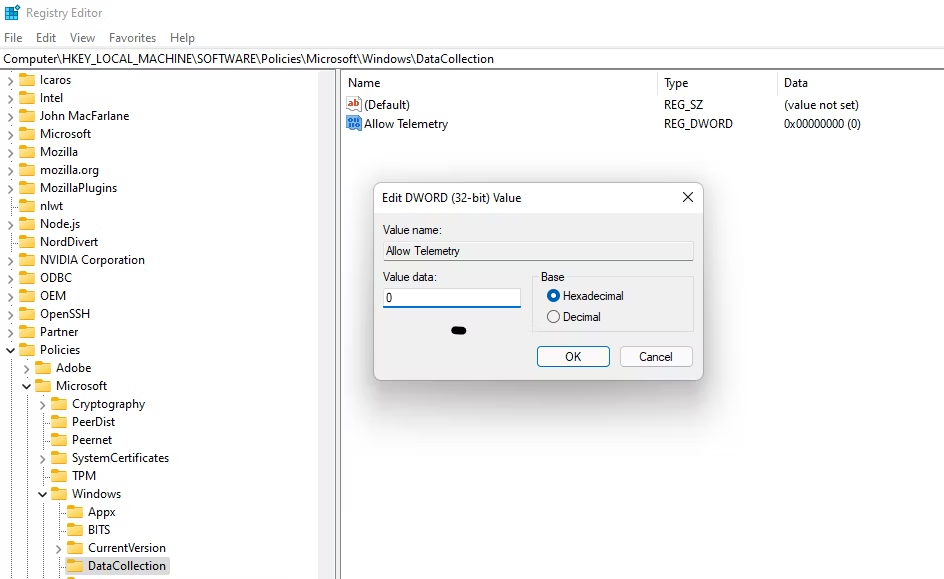Click the Appx folder icon
The width and height of the screenshot is (944, 579).
tap(75, 512)
